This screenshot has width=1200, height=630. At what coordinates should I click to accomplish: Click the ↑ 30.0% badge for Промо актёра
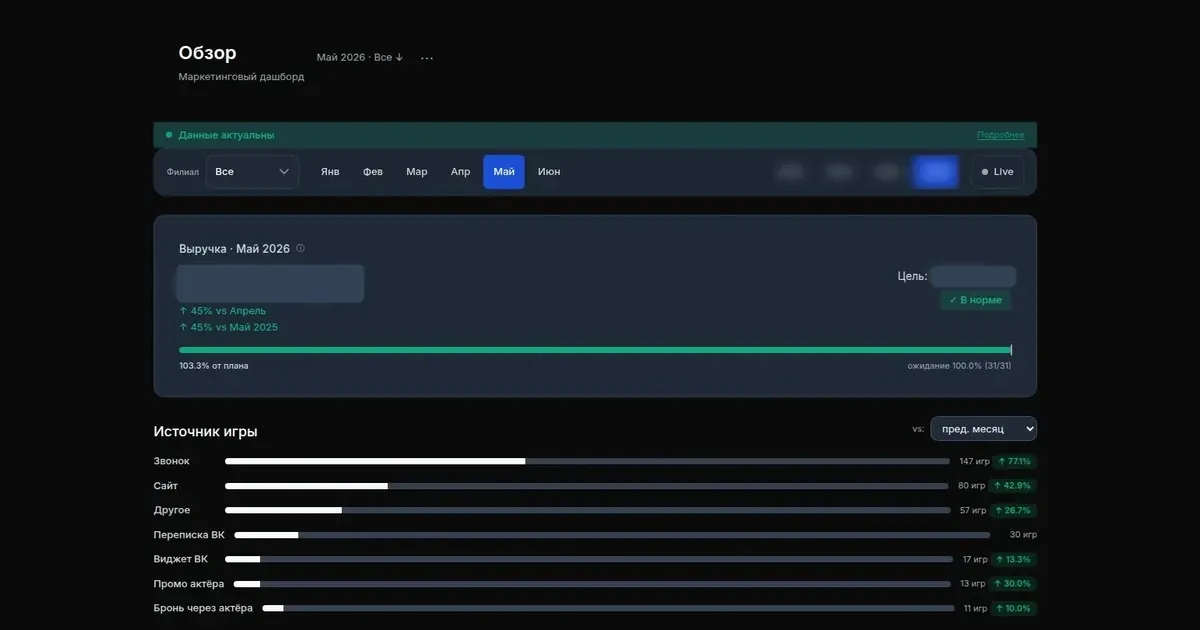[x=1013, y=584]
